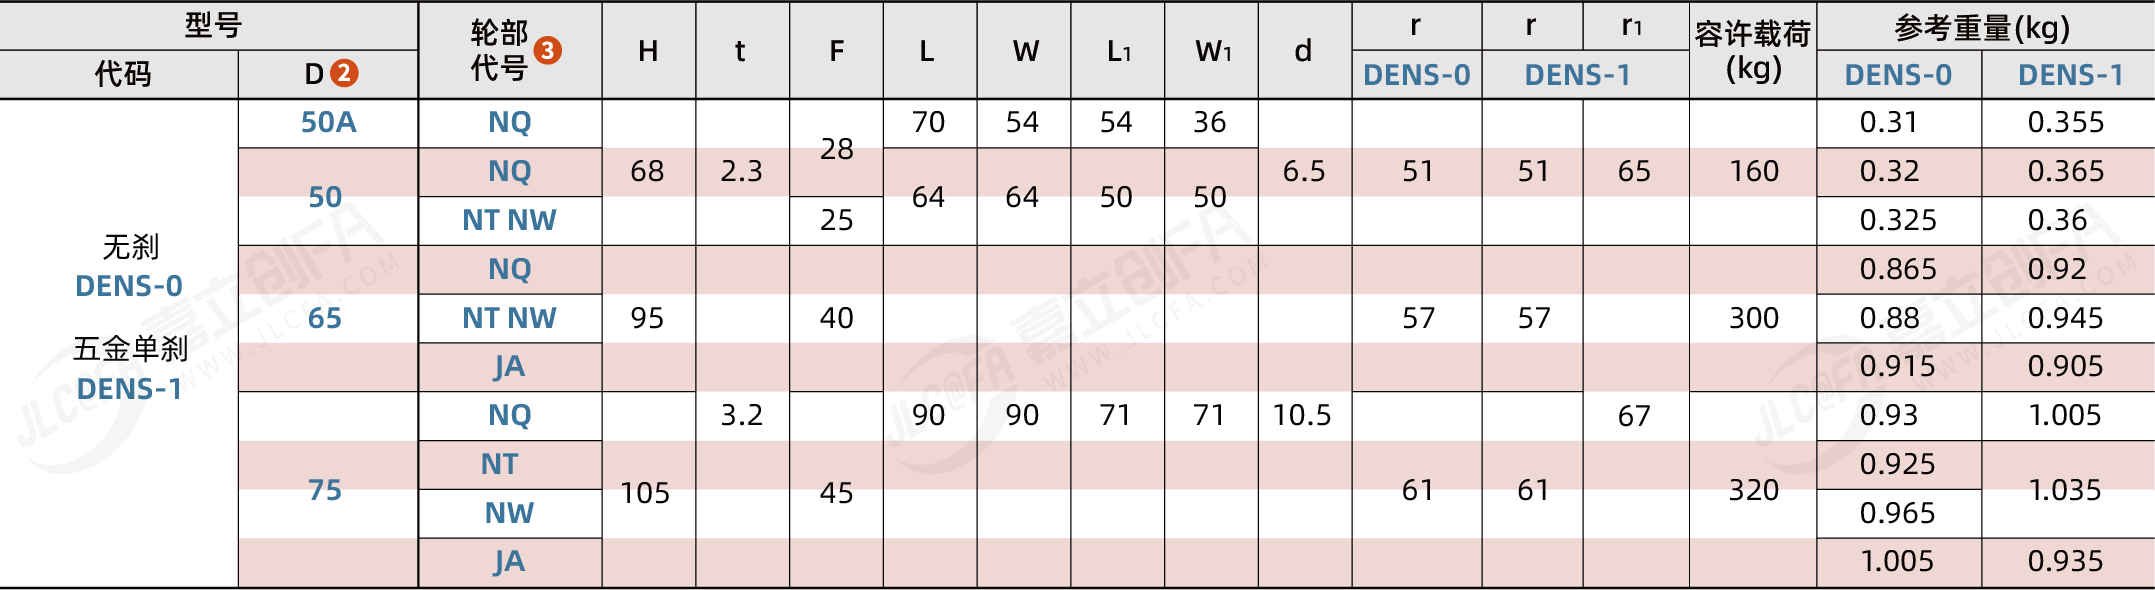Select the D value 75 cell
This screenshot has width=2155, height=590.
click(x=325, y=490)
